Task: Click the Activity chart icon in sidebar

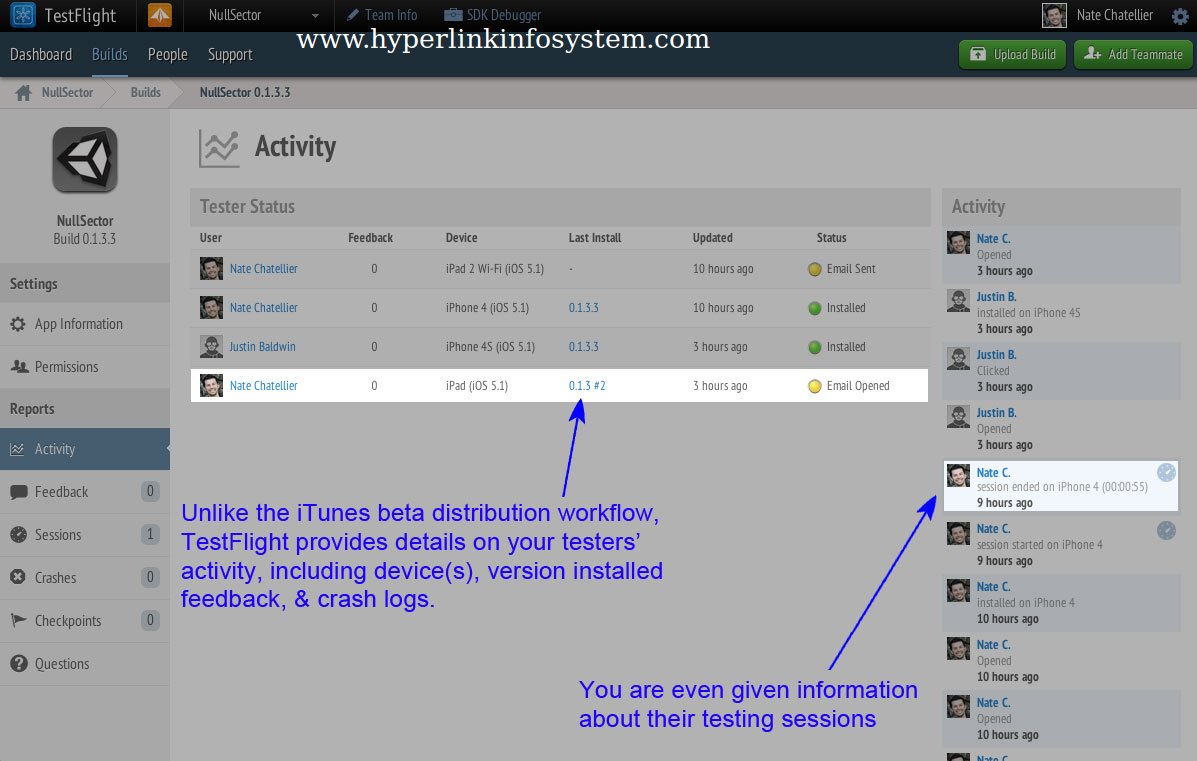Action: pyautogui.click(x=18, y=449)
